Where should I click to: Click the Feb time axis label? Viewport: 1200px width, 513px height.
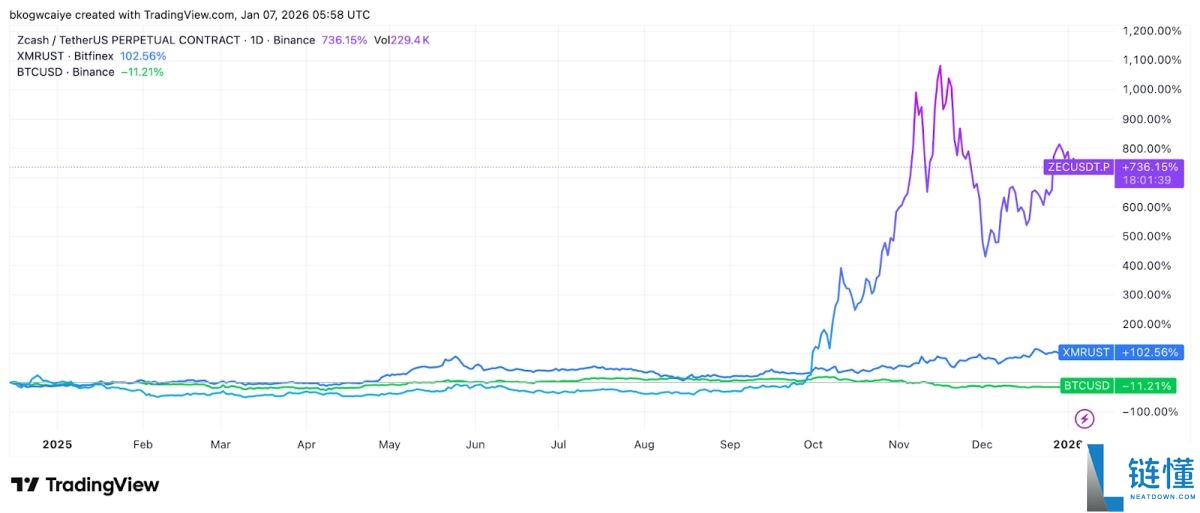(142, 444)
